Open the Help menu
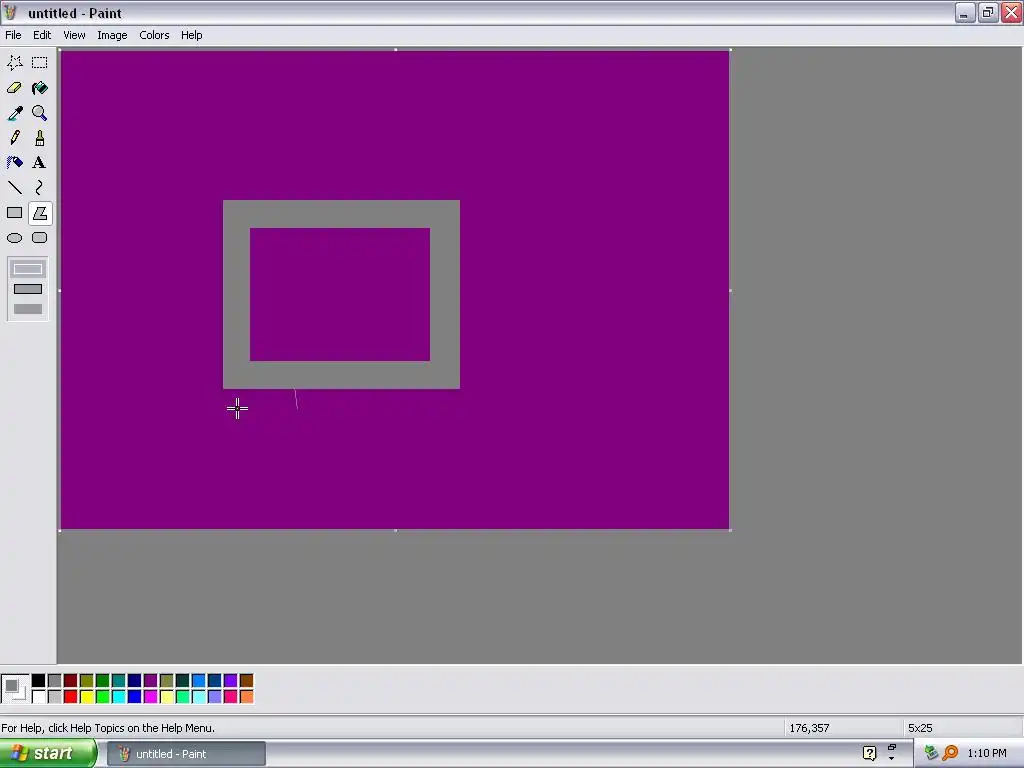The image size is (1024, 768). coord(191,35)
